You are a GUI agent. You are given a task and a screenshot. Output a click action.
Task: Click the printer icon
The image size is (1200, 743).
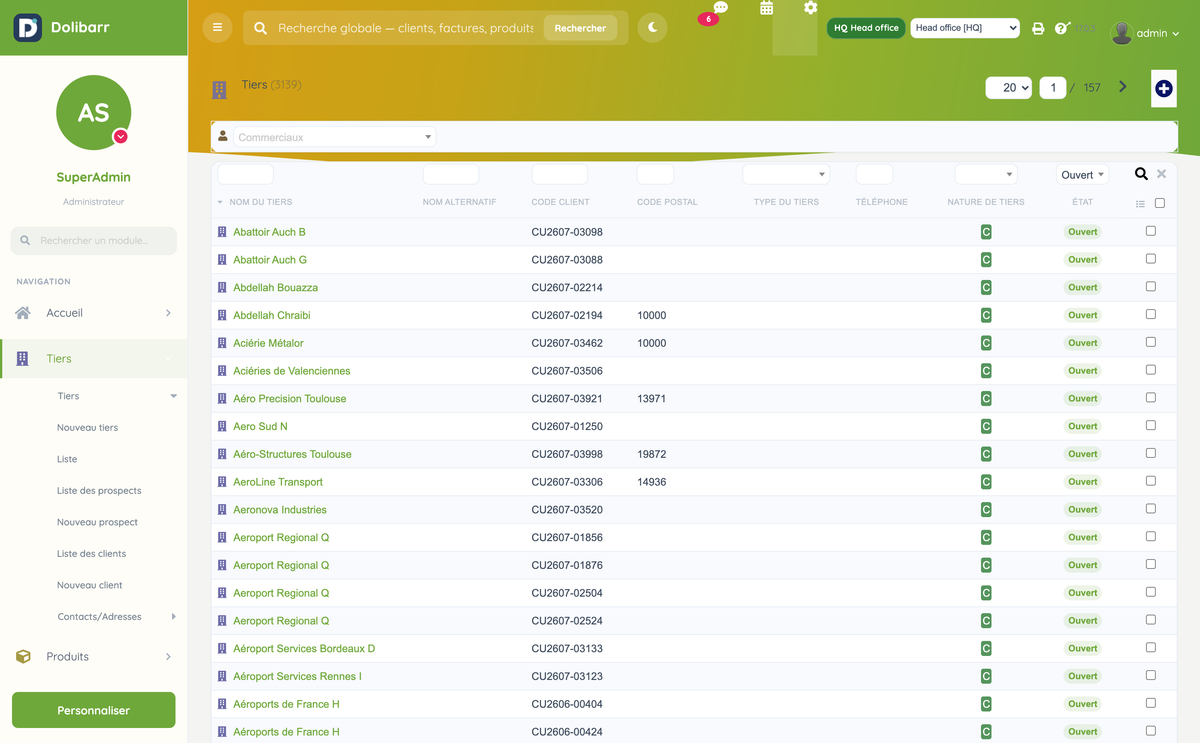click(x=1038, y=29)
